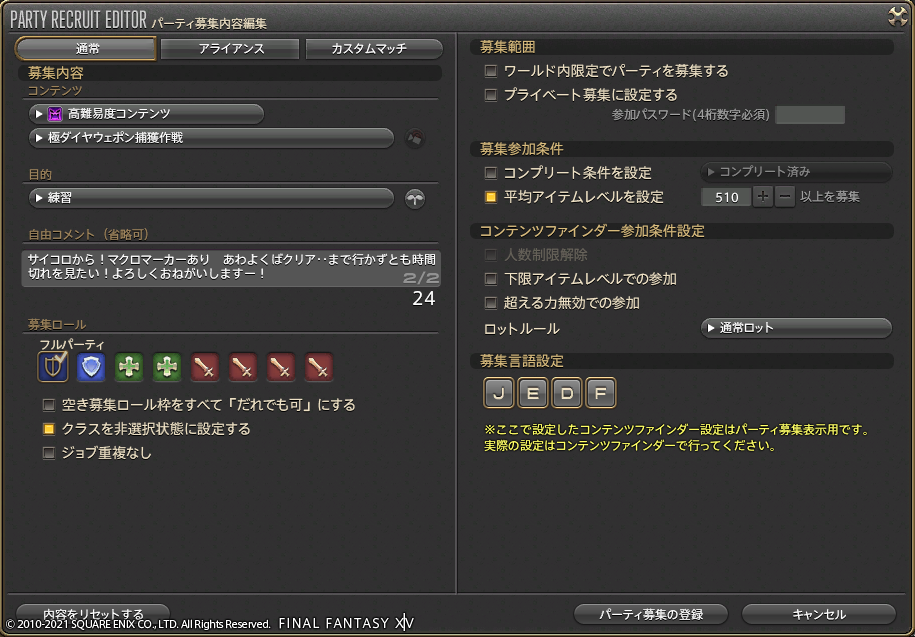Select the last red DPS slot icon
Viewport: 915px width, 637px height.
(x=319, y=367)
